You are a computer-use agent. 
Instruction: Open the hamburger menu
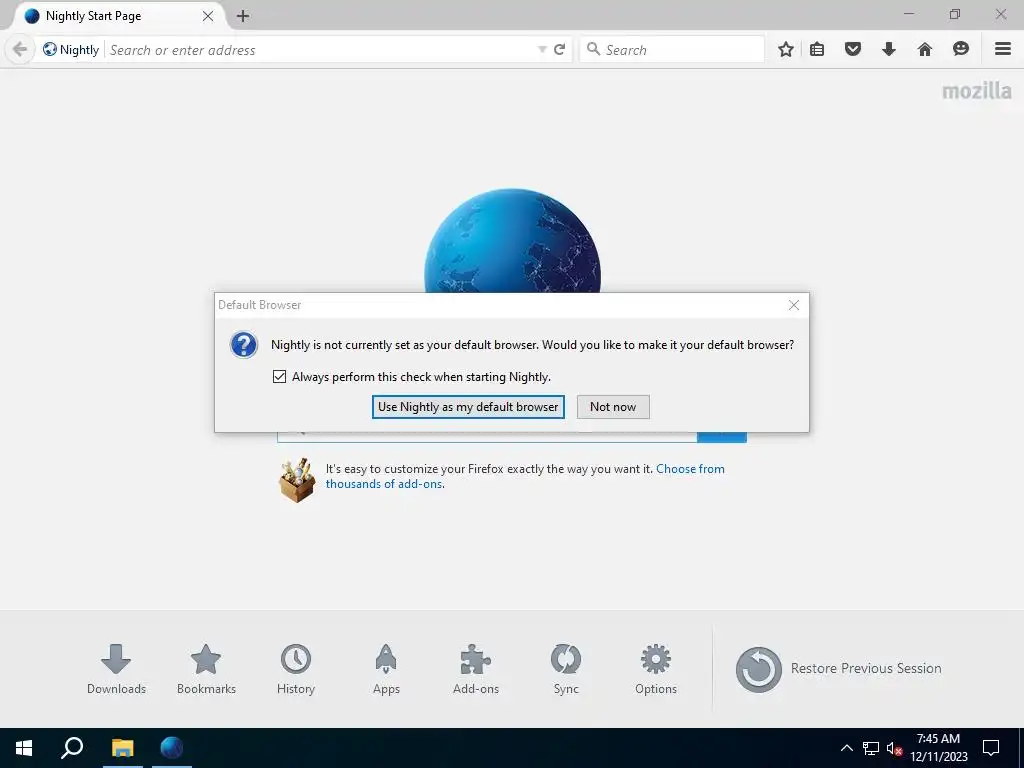point(1003,49)
